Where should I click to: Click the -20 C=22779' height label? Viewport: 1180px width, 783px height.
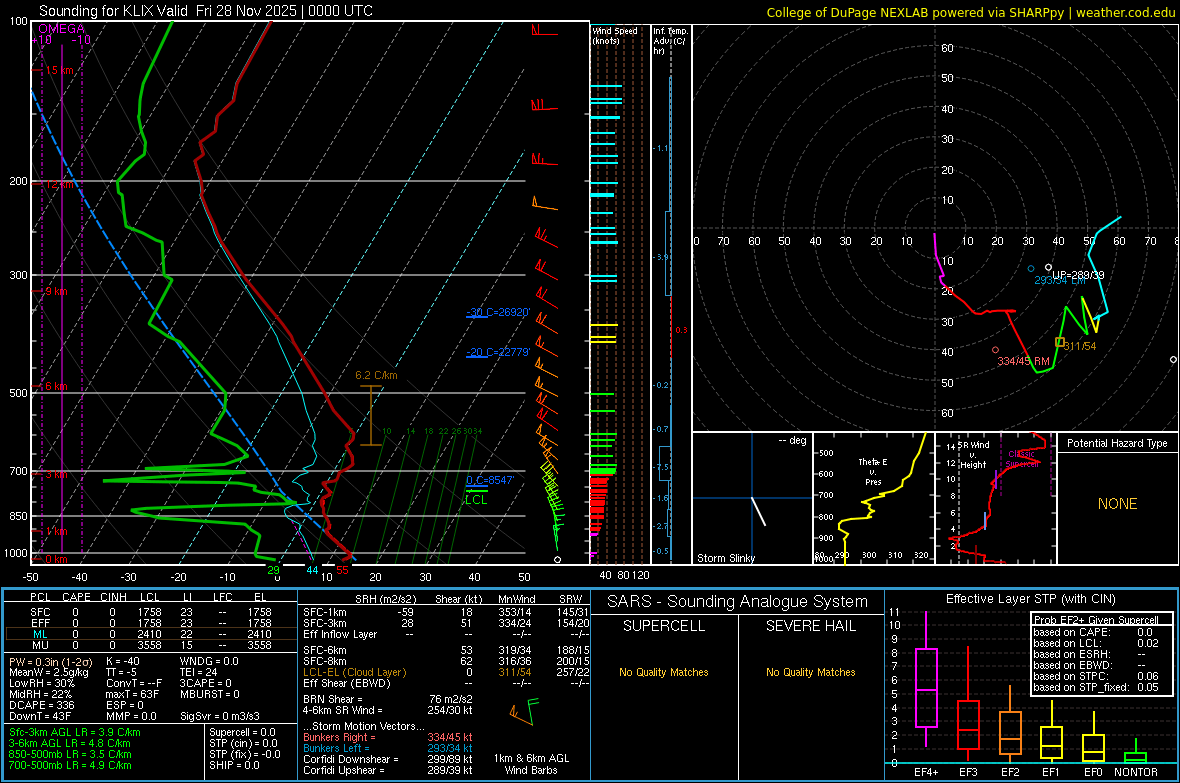[x=497, y=352]
